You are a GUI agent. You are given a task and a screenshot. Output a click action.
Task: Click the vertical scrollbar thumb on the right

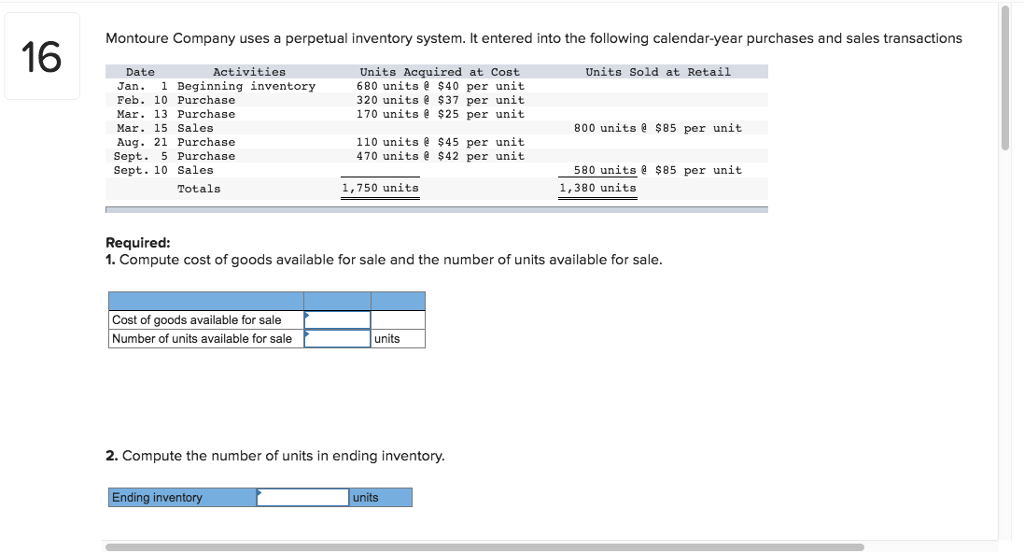tap(1005, 78)
